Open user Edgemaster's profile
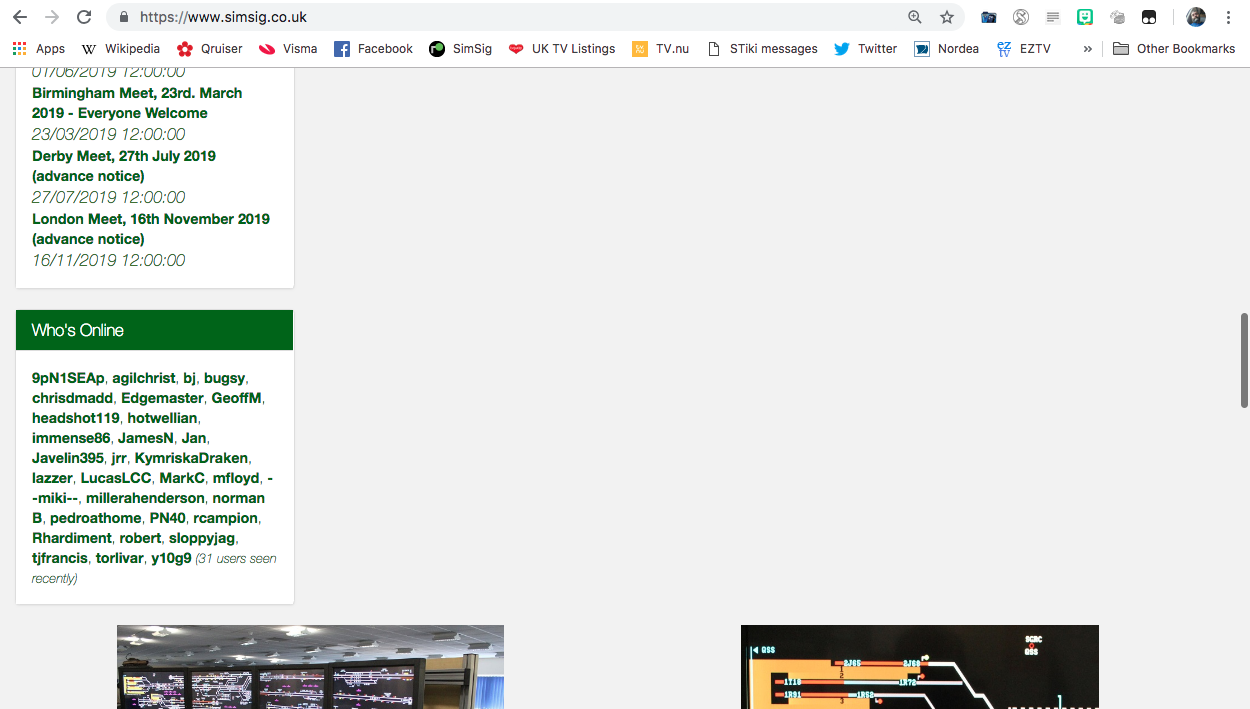The height and width of the screenshot is (709, 1250). tap(162, 398)
